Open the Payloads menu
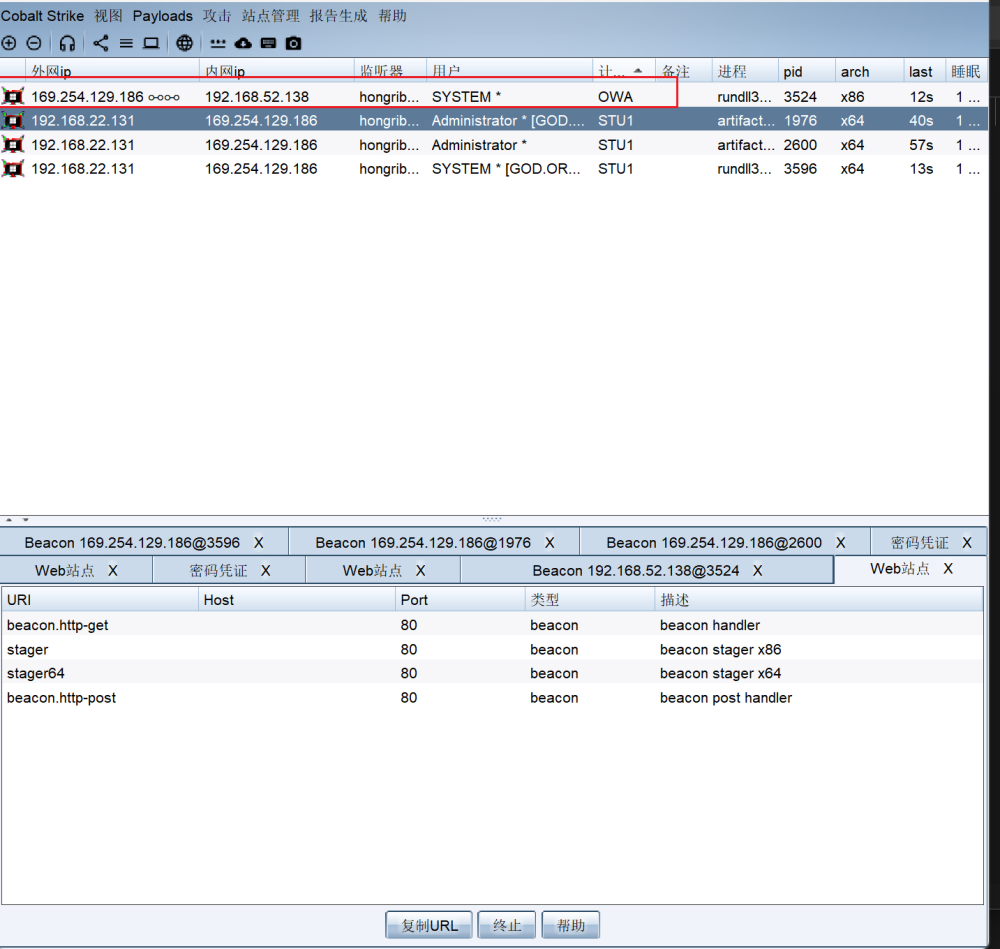Image resolution: width=1000 pixels, height=949 pixels. click(x=162, y=16)
